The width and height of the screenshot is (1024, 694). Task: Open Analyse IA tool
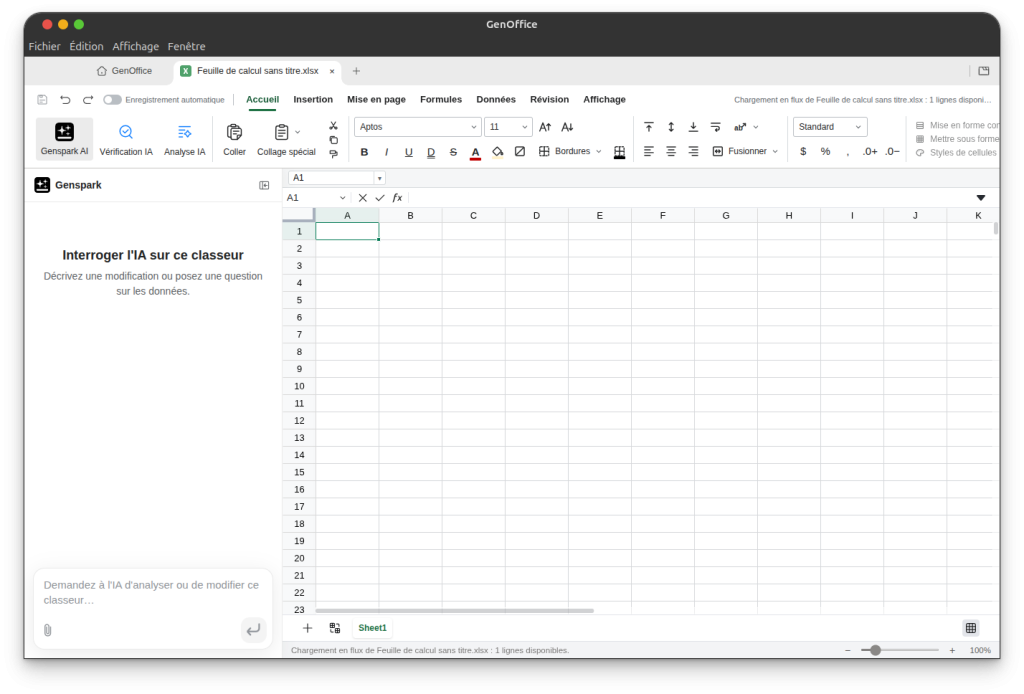click(x=185, y=138)
